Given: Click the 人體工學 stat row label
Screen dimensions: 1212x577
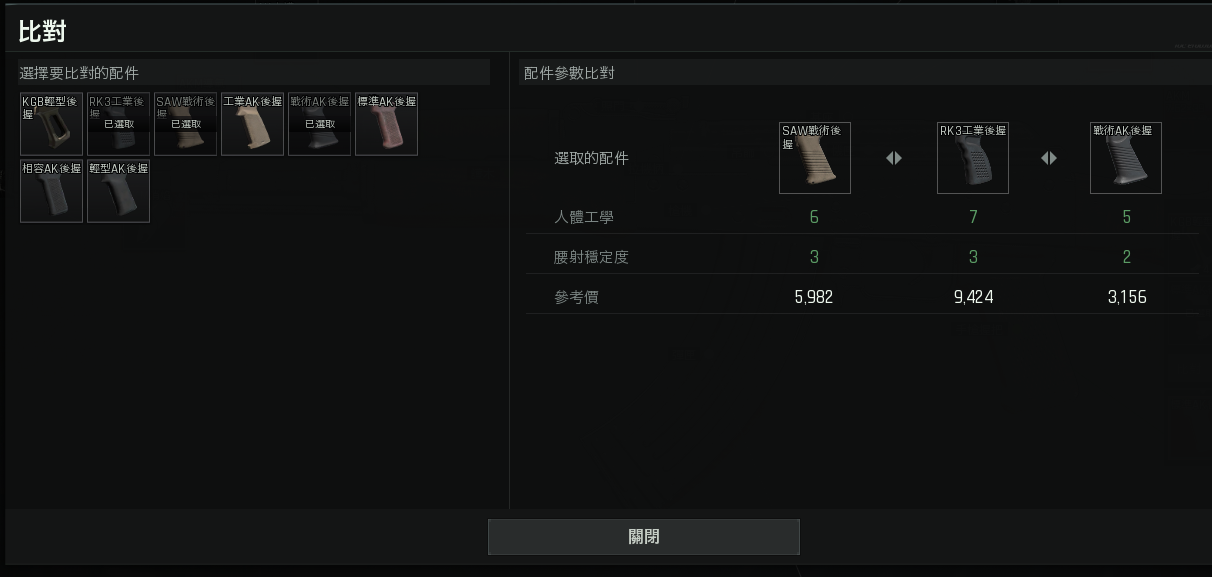Looking at the screenshot, I should click(584, 217).
